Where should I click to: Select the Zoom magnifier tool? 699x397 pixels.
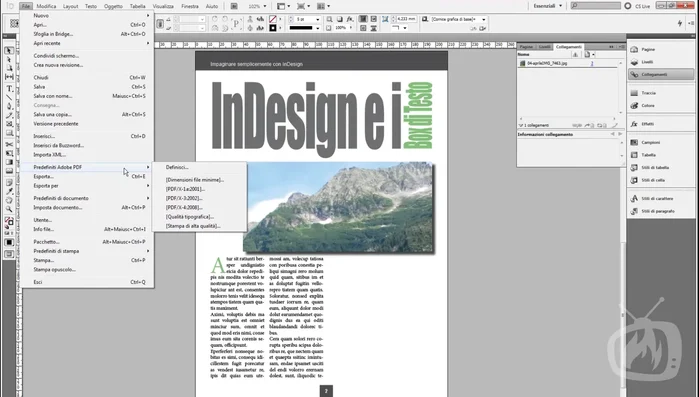click(9, 209)
